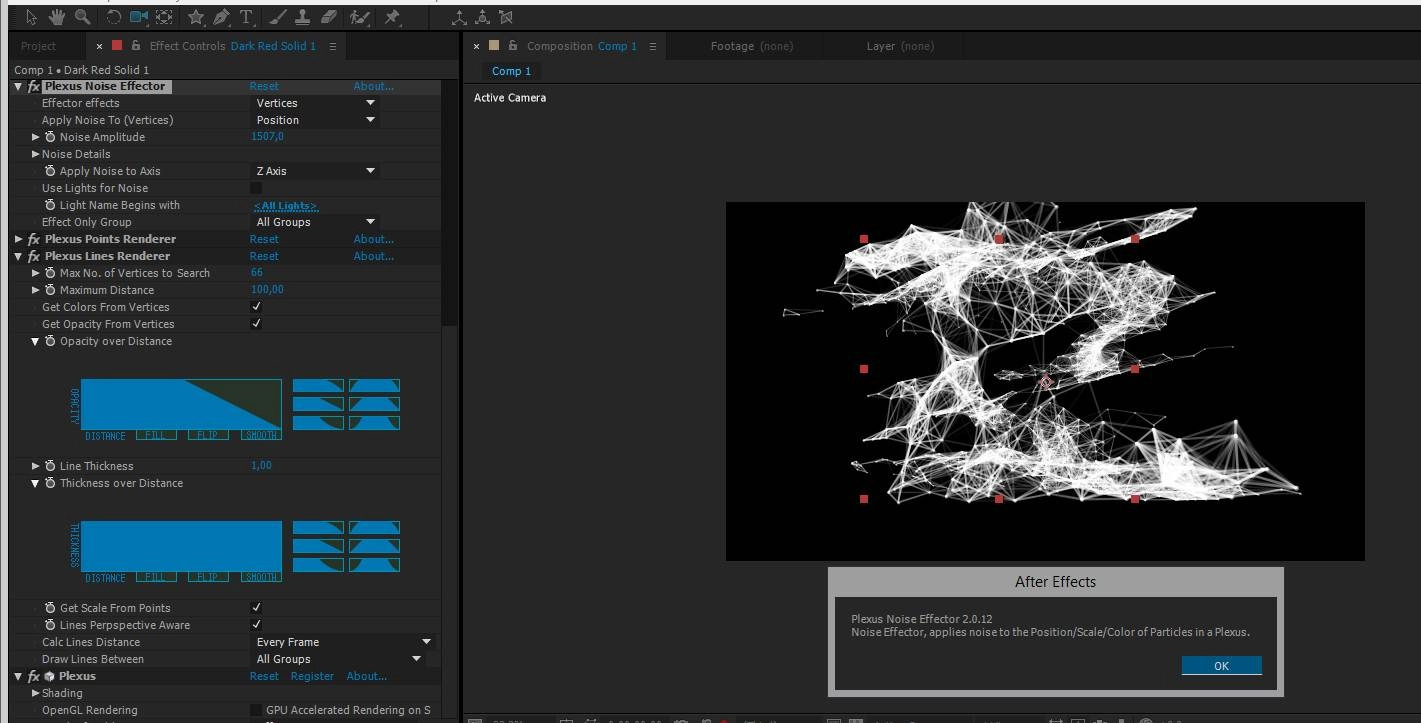Reset the Plexus Noise Effector
This screenshot has height=723, width=1421.
(x=264, y=87)
